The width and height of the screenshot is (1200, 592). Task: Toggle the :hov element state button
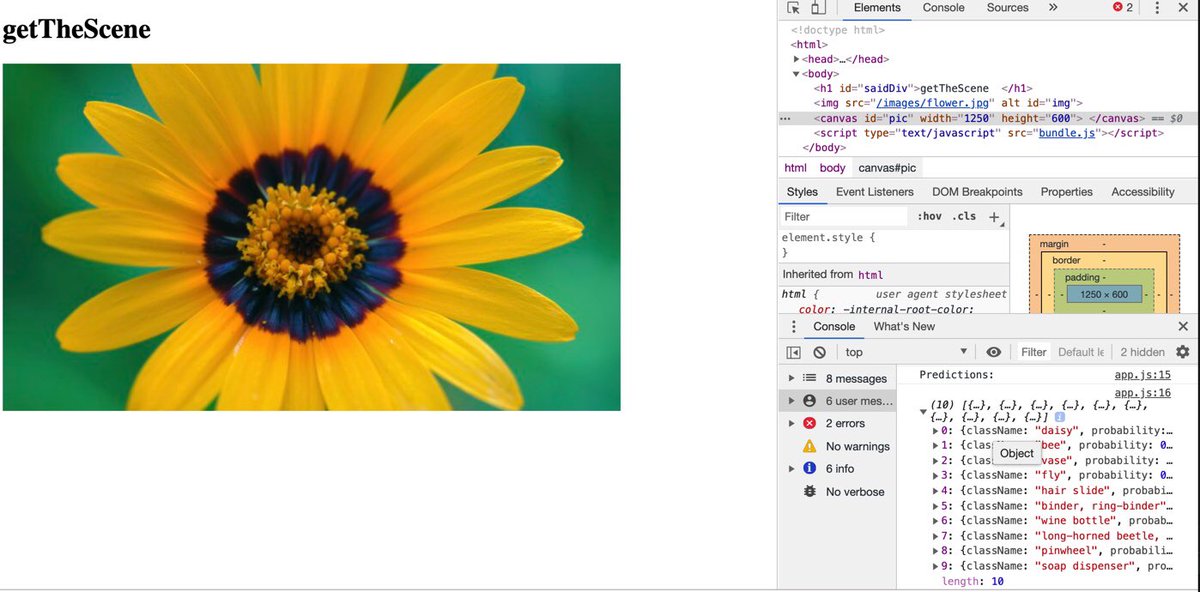pos(929,217)
